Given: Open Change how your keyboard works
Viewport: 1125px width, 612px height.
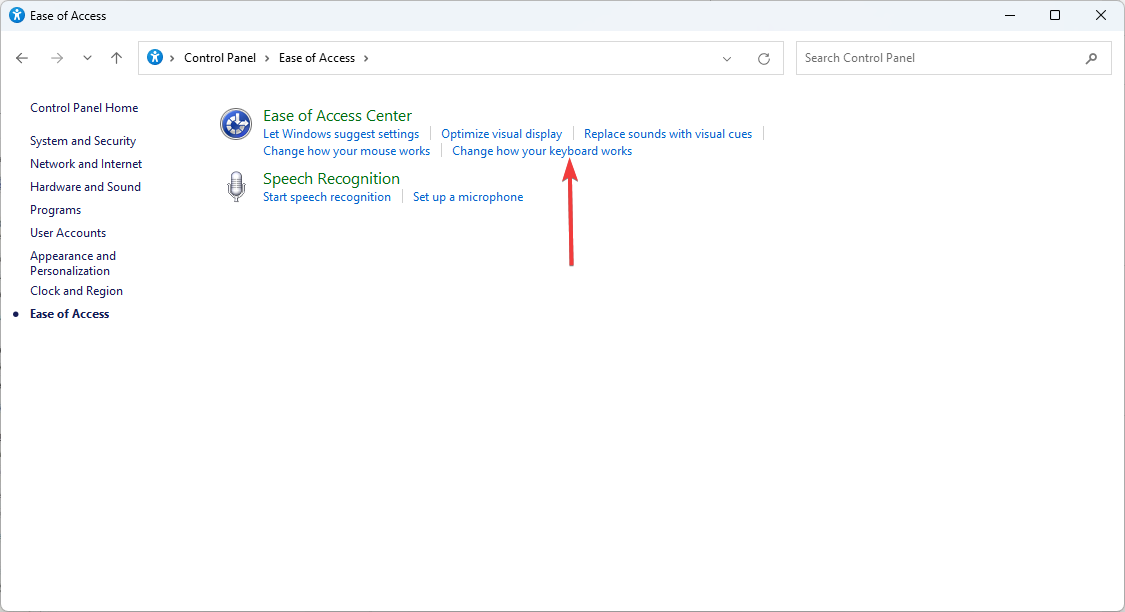Looking at the screenshot, I should click(542, 151).
